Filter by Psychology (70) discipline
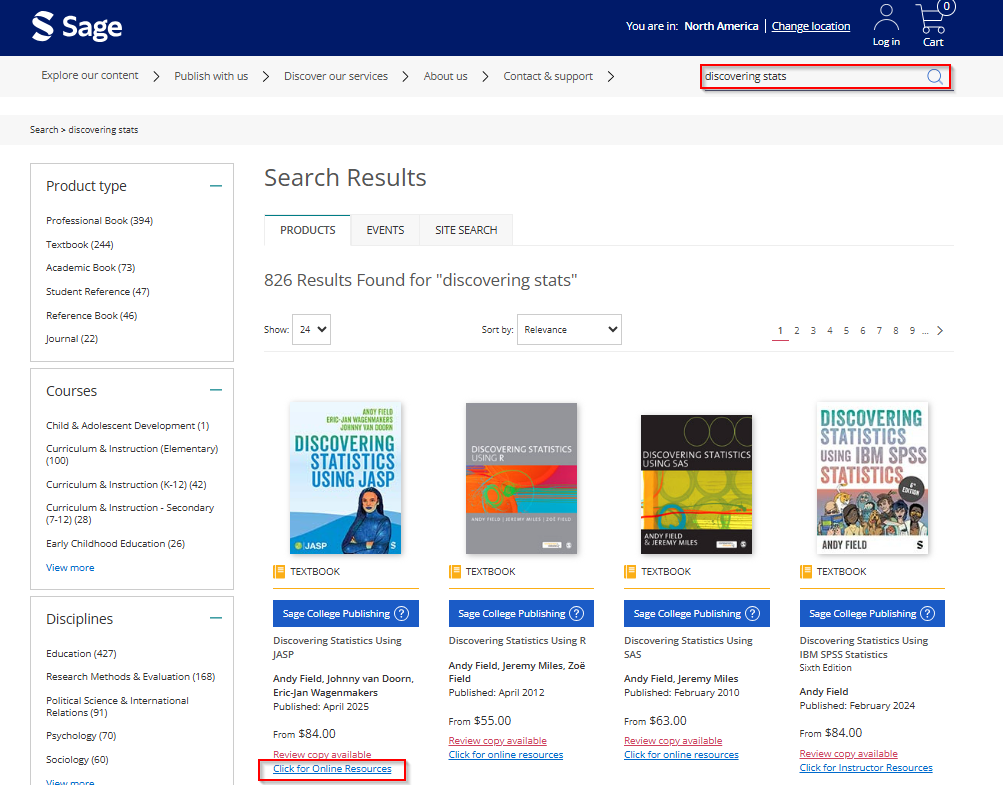The image size is (1003, 785). coord(81,736)
